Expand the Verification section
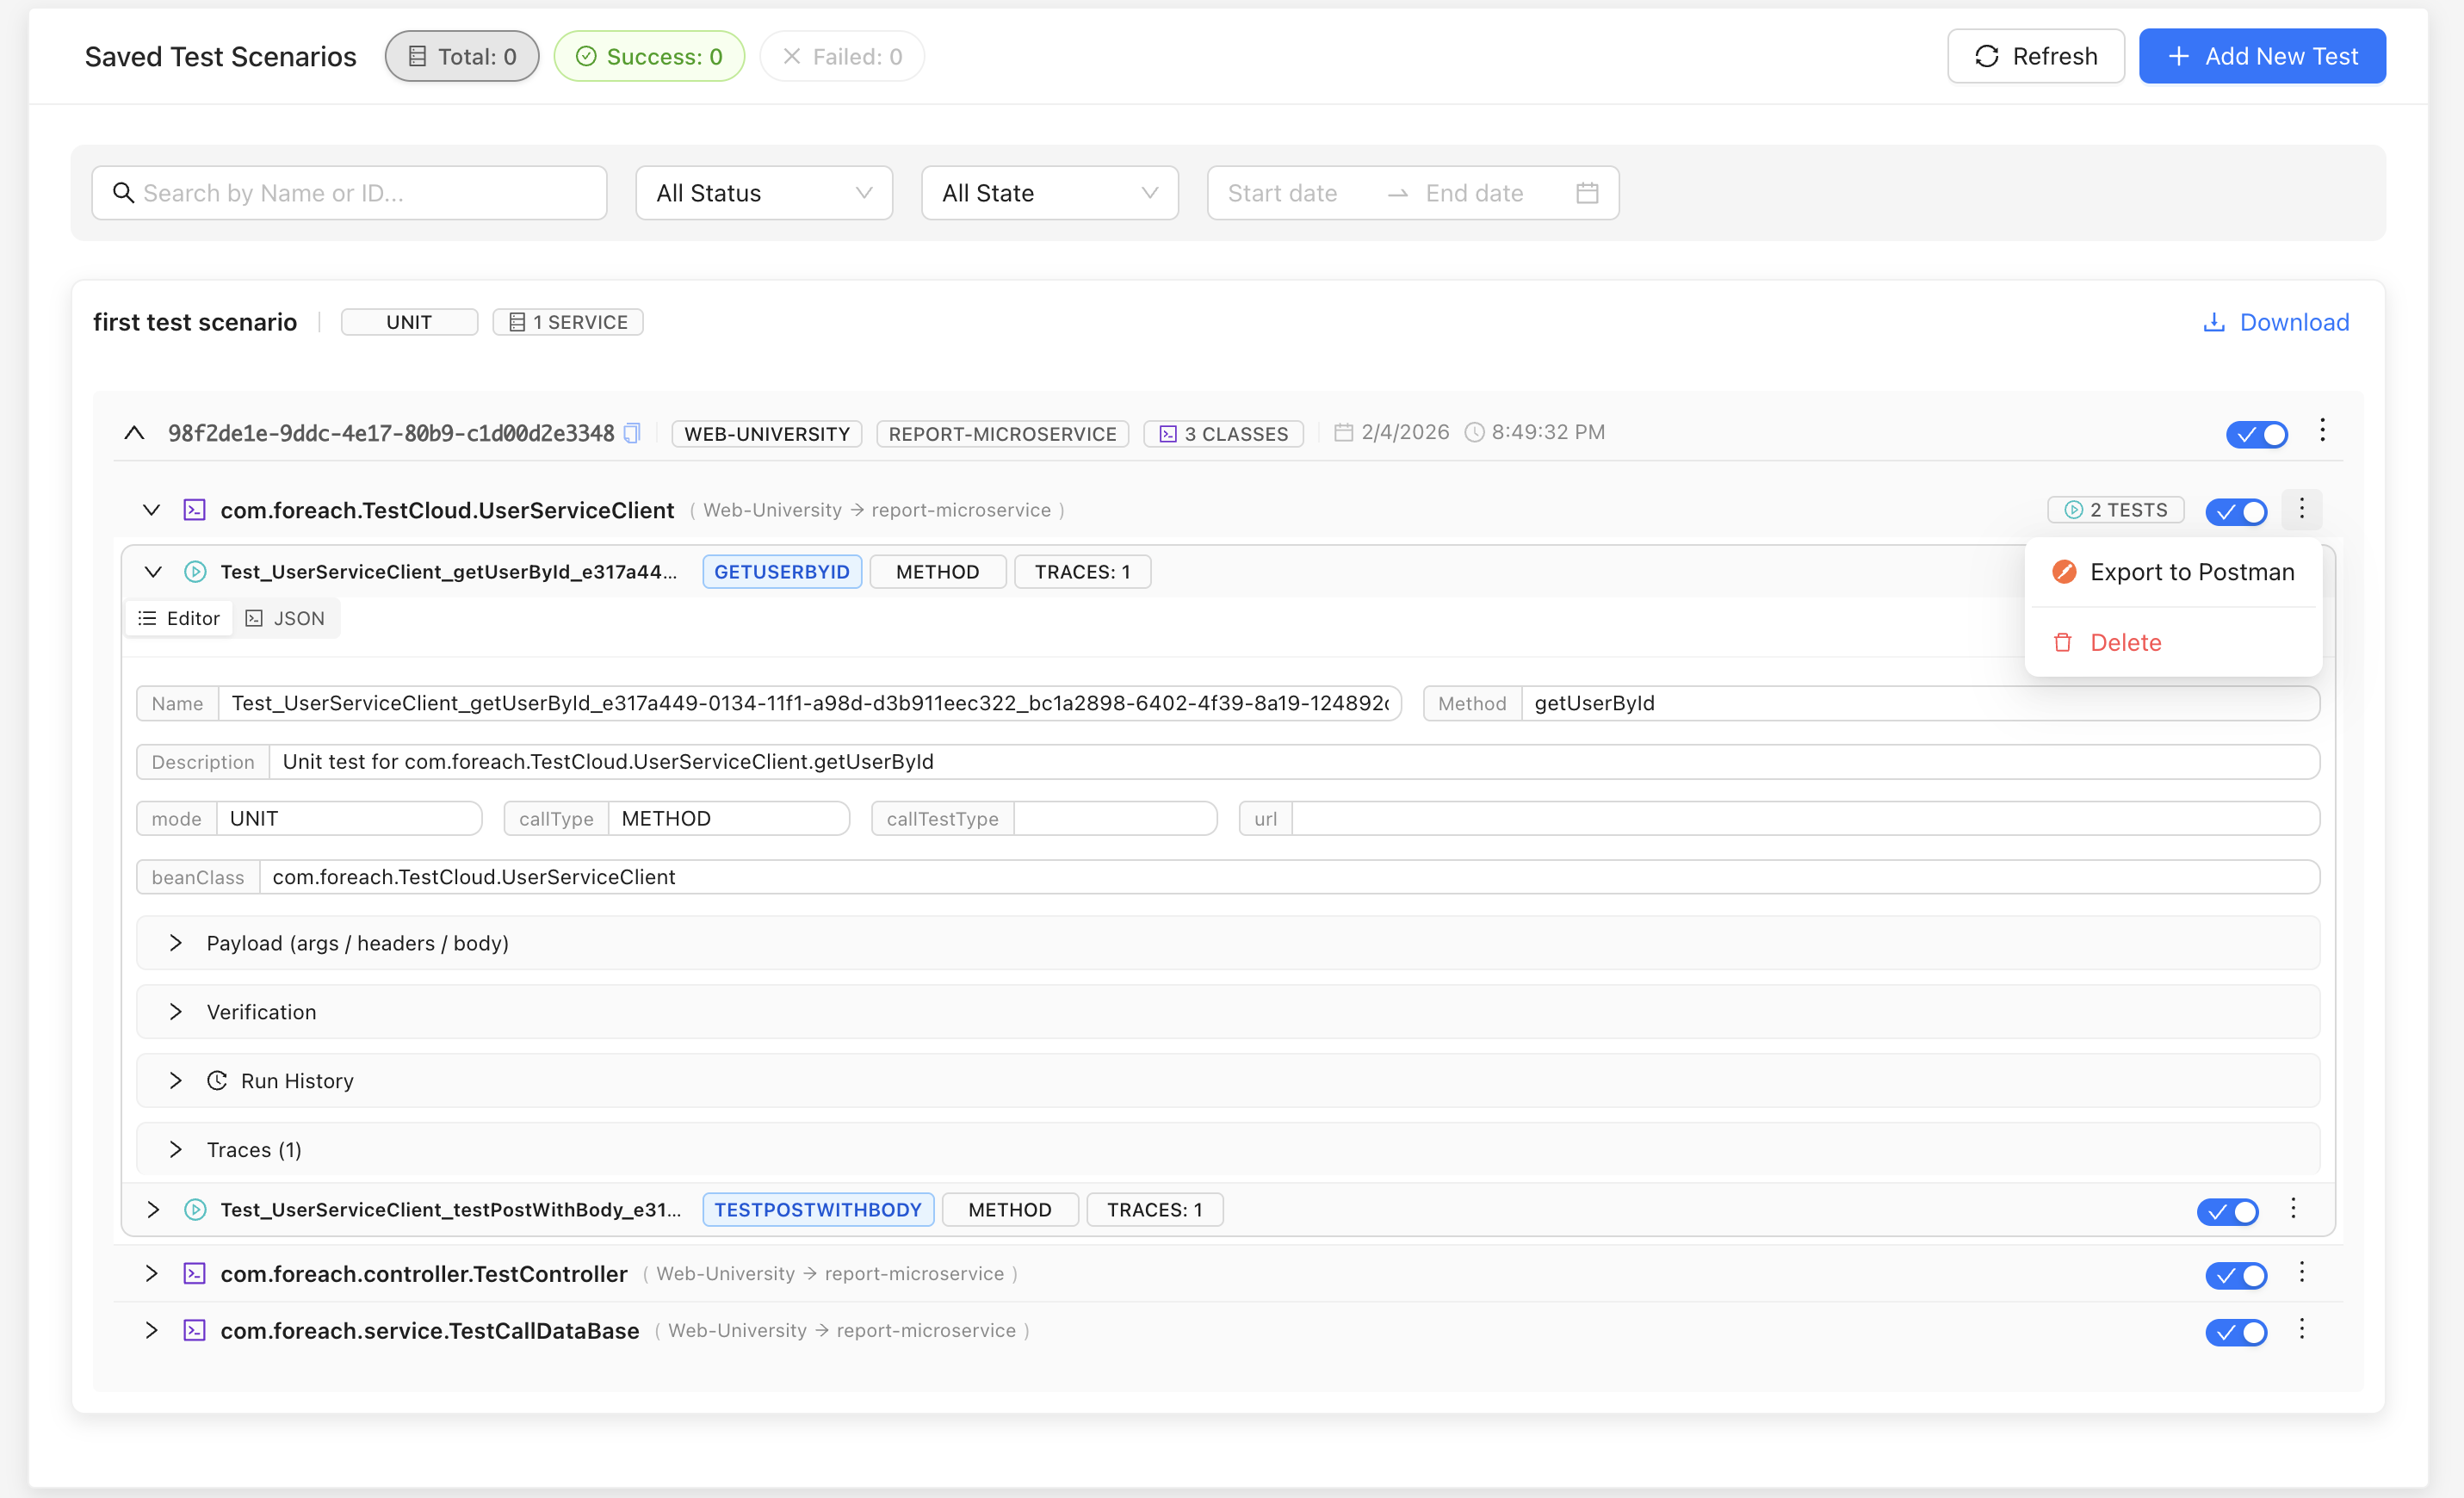 pos(261,1011)
